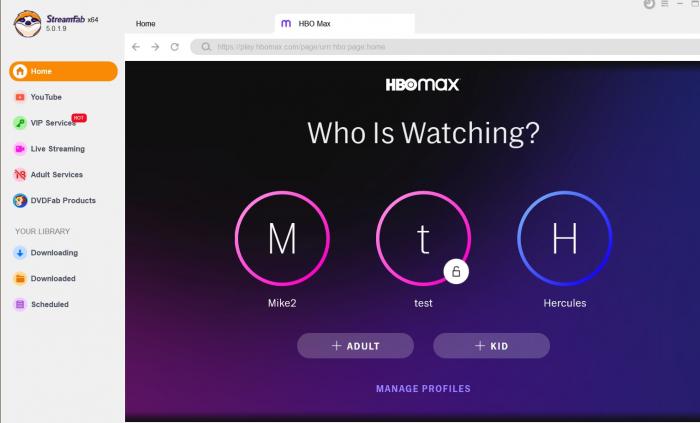Click the lock badge on test profile

tap(456, 271)
